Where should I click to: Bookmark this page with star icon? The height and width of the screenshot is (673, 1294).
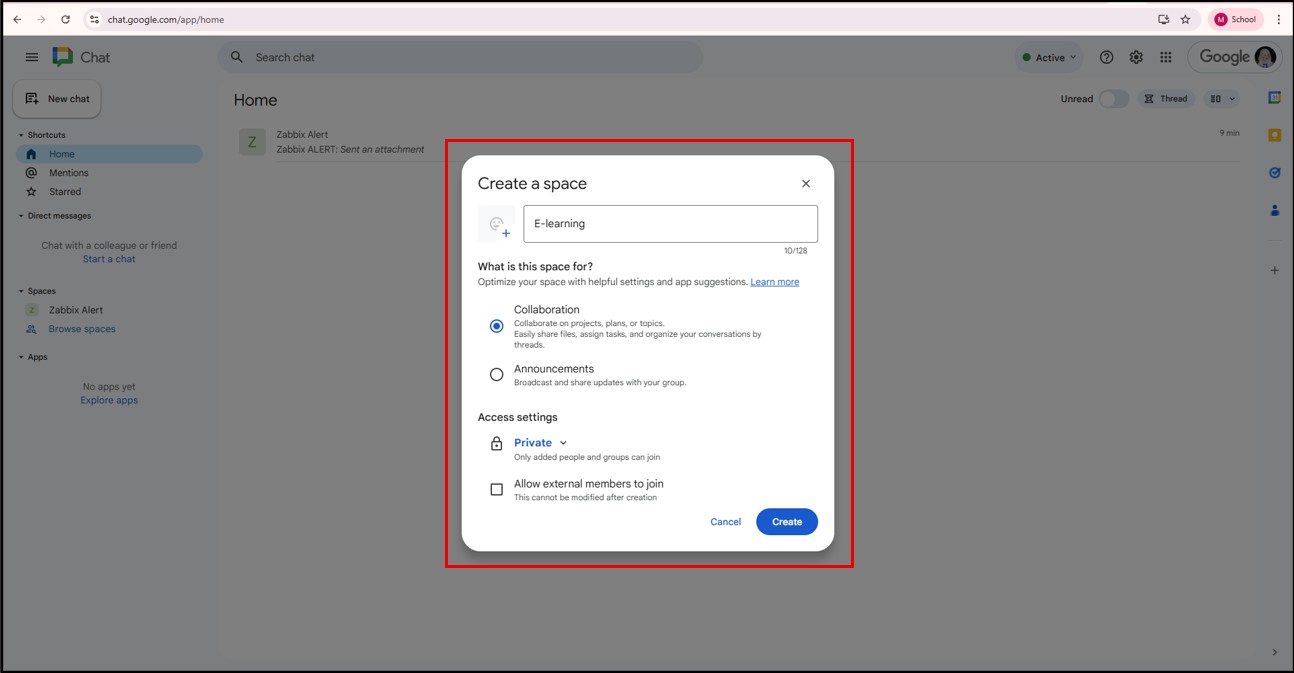coord(1185,19)
